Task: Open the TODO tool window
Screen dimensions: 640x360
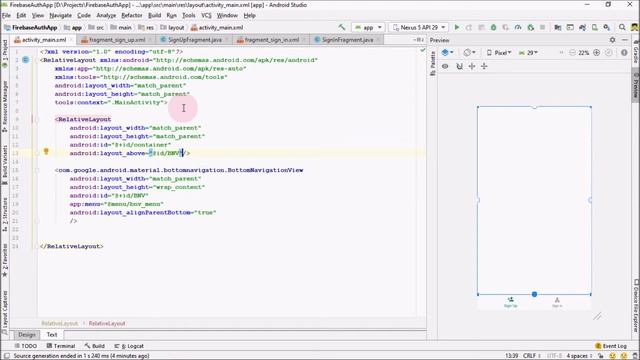Action: pyautogui.click(x=26, y=346)
